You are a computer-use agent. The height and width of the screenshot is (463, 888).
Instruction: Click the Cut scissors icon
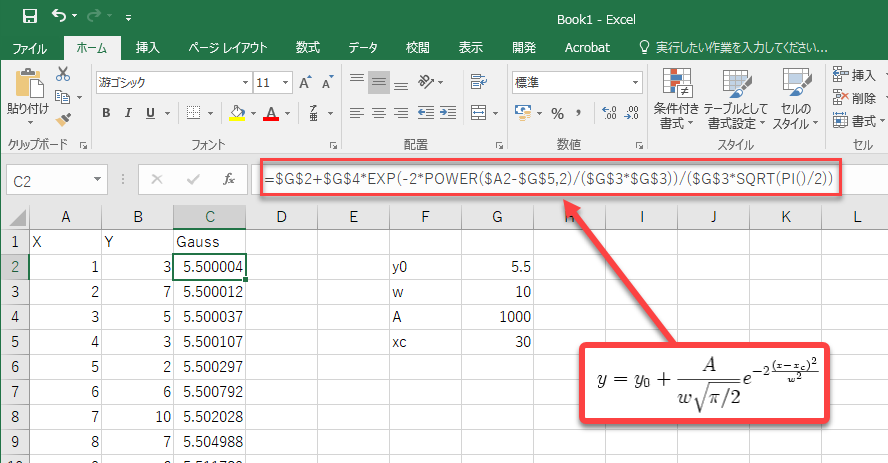[x=63, y=74]
